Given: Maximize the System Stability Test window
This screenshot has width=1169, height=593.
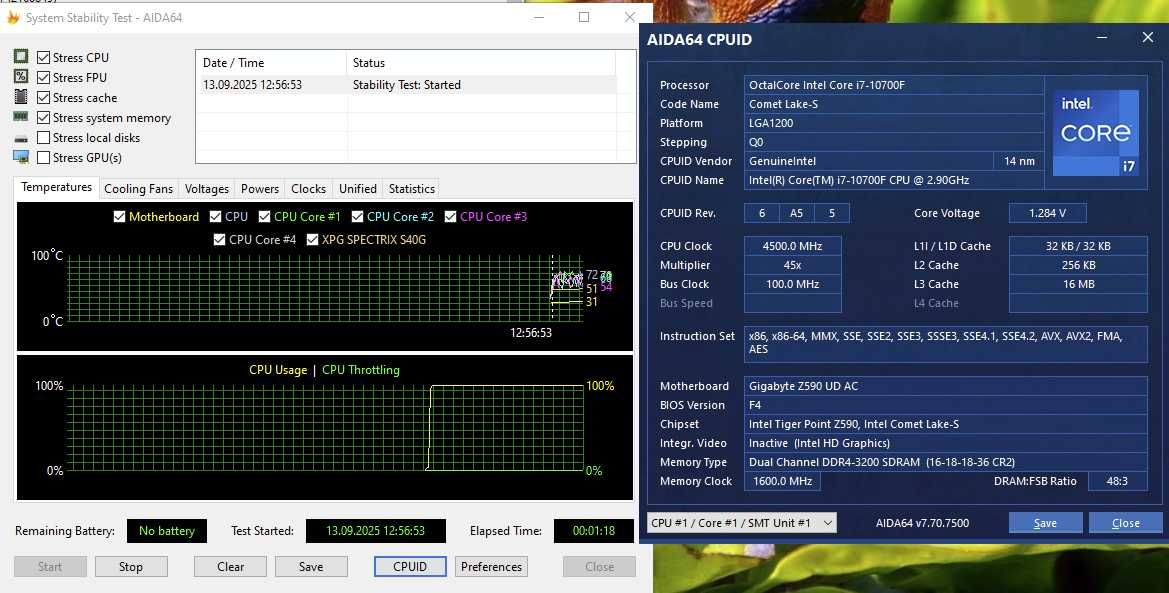Looking at the screenshot, I should [584, 17].
